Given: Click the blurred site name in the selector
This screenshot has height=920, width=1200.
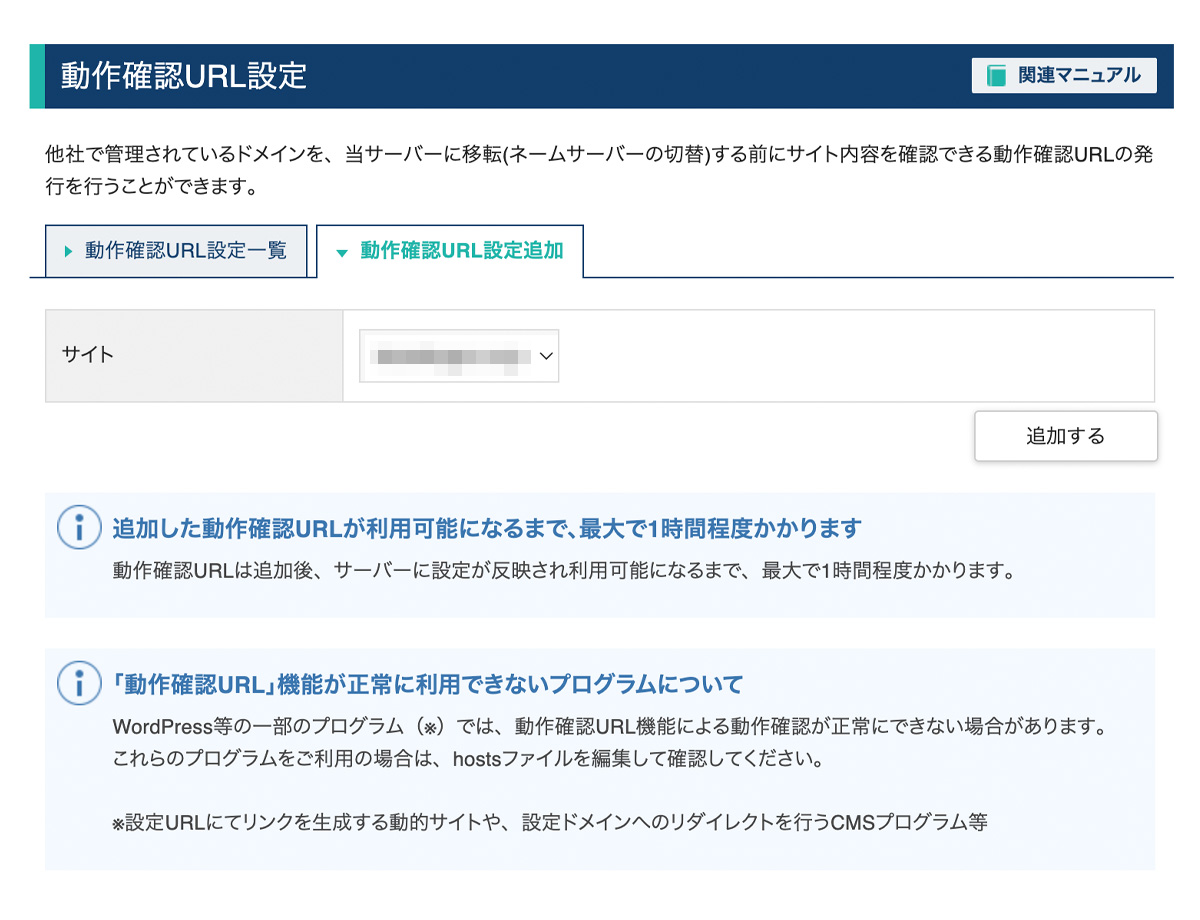Looking at the screenshot, I should 450,355.
